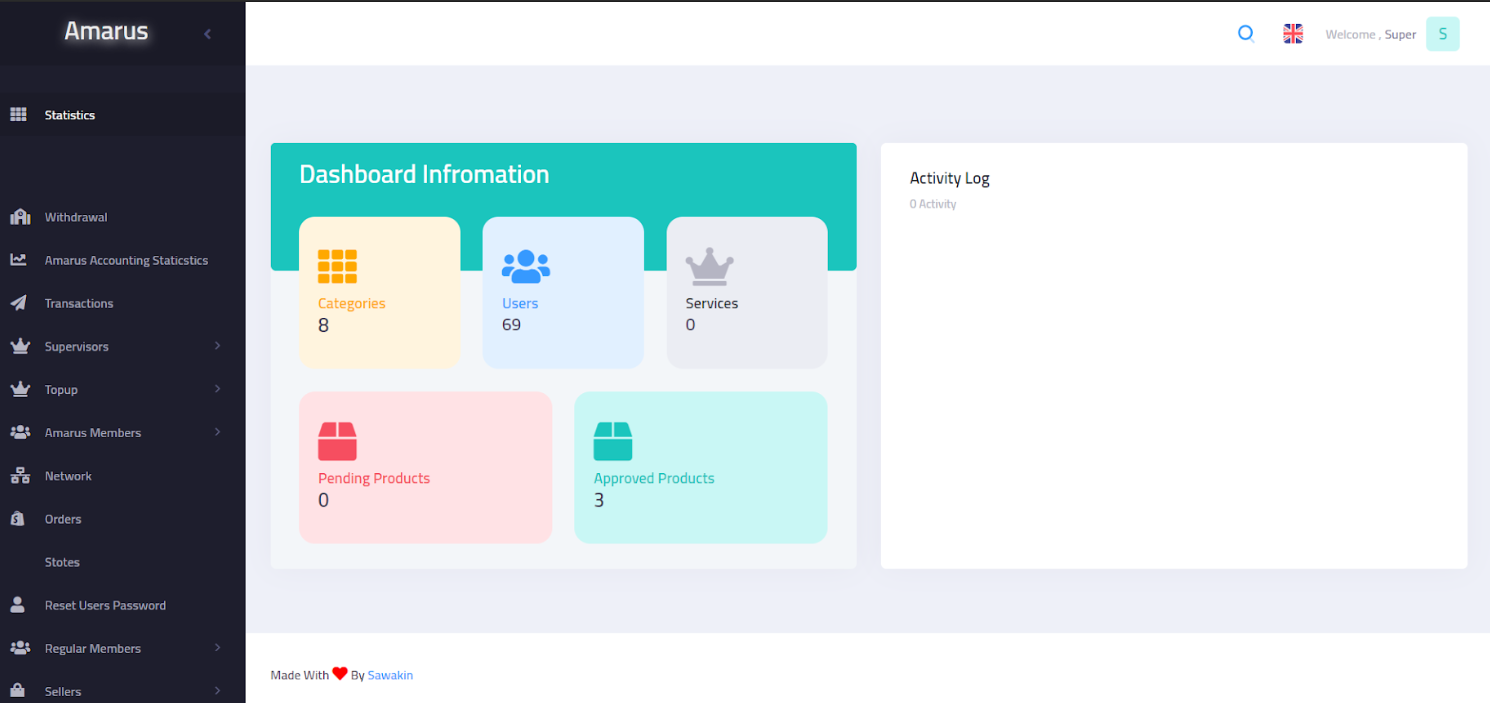The image size is (1490, 703).
Task: Open Reset Users Password page
Action: 105,605
